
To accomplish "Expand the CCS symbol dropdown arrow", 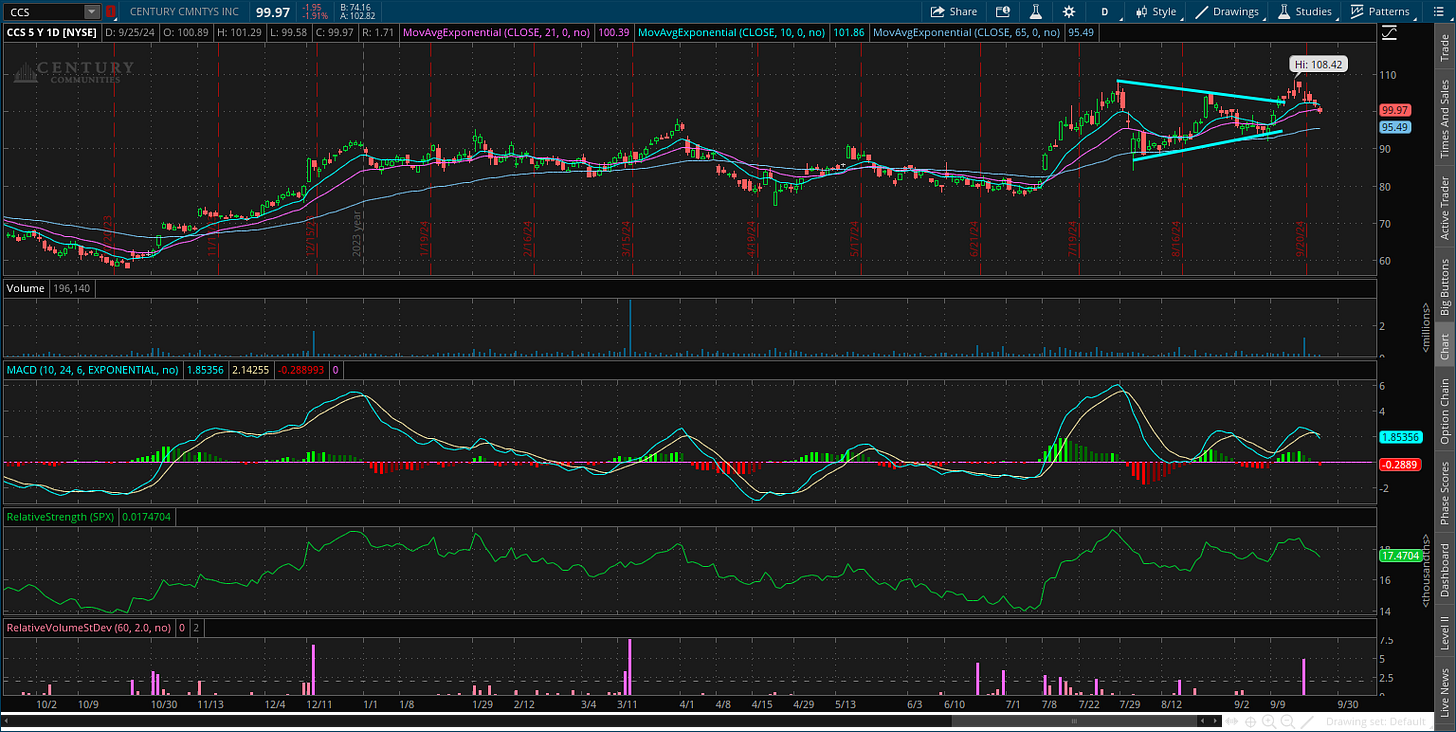I will (92, 12).
